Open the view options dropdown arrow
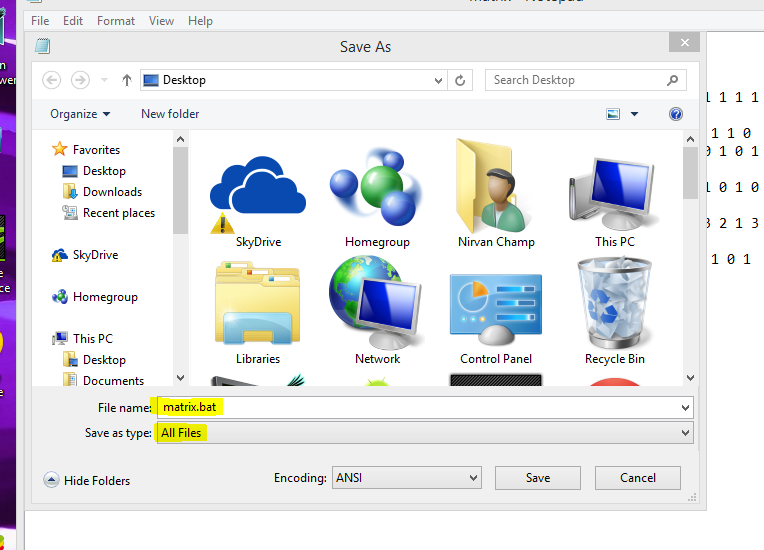Screen dimensions: 764x550 pos(634,114)
